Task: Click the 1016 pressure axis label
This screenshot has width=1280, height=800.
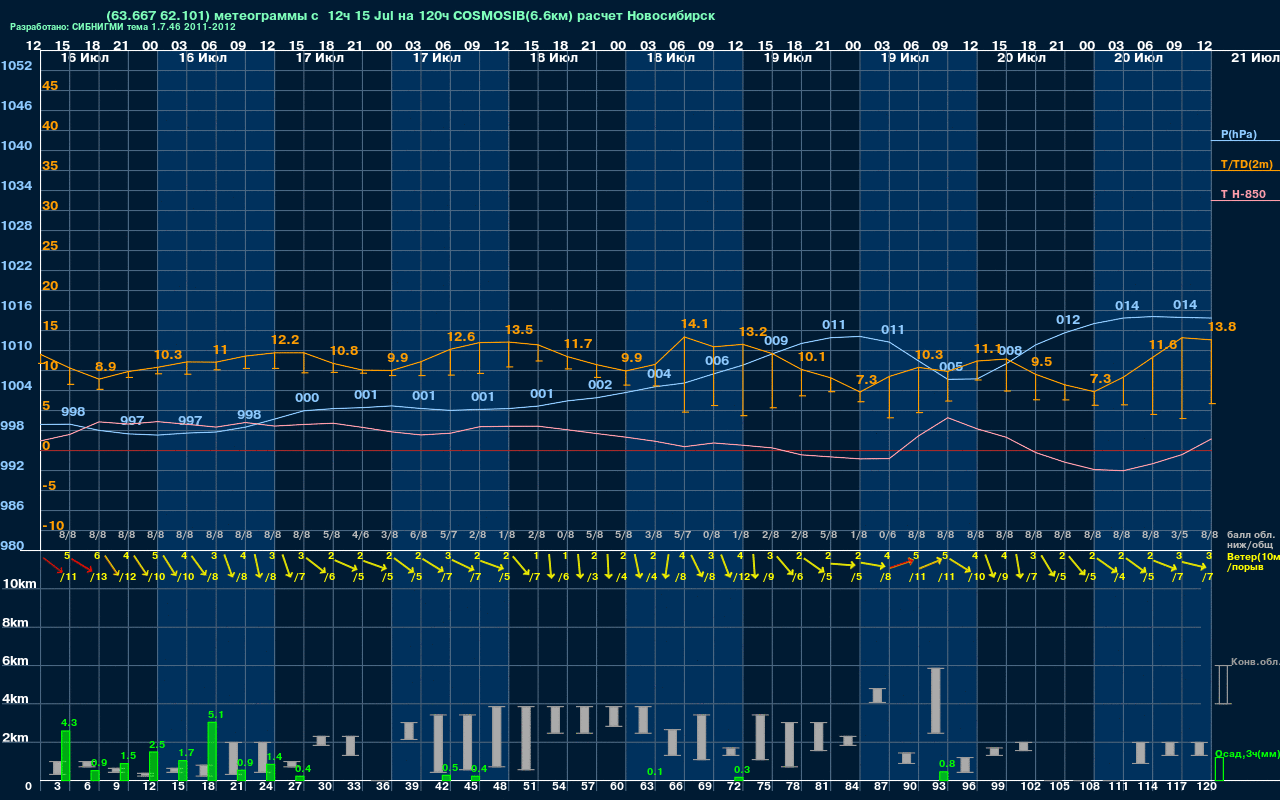Action: 16,305
